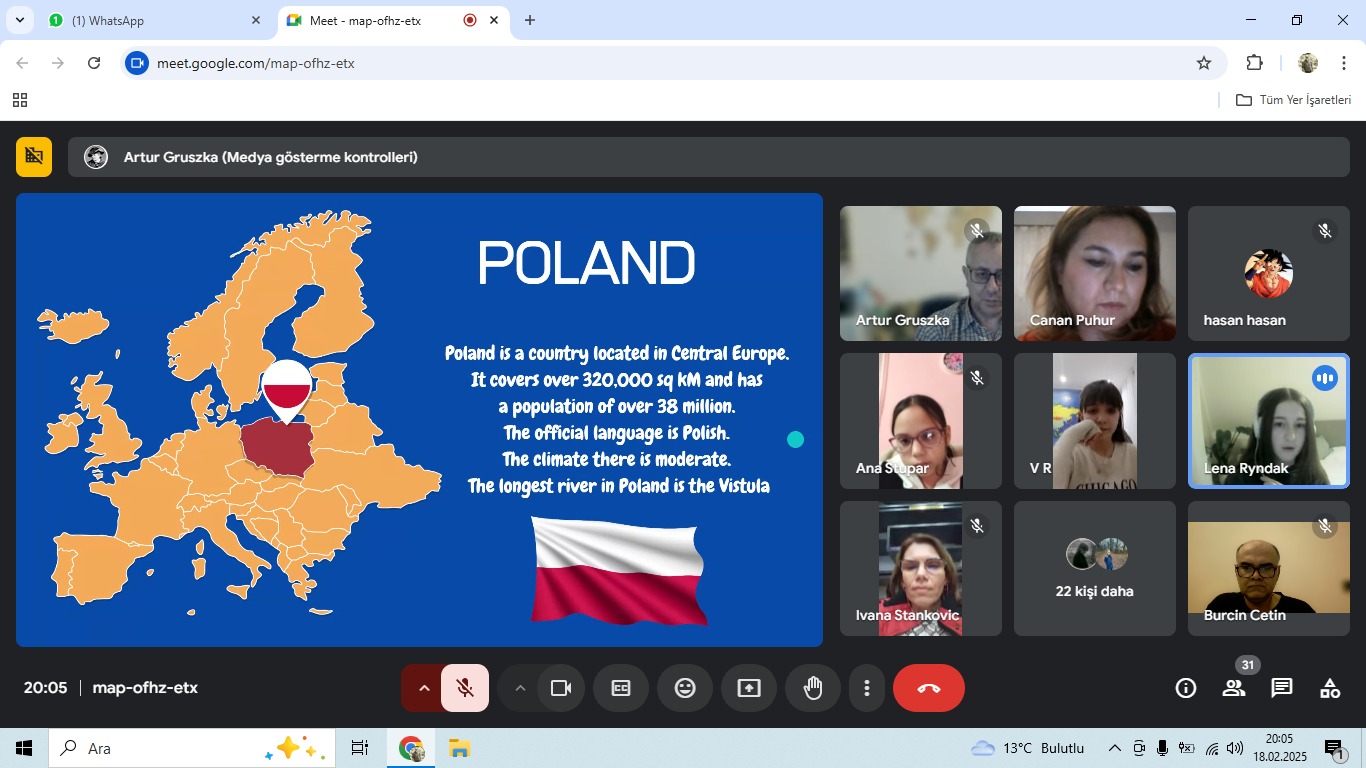Click the 22 kişi daha participants tile
Image resolution: width=1366 pixels, height=768 pixels.
1094,568
